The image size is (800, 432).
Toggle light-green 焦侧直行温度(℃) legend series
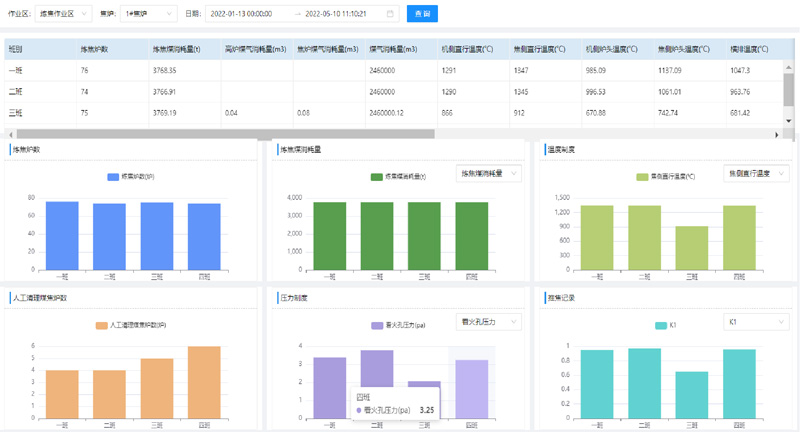[665, 176]
